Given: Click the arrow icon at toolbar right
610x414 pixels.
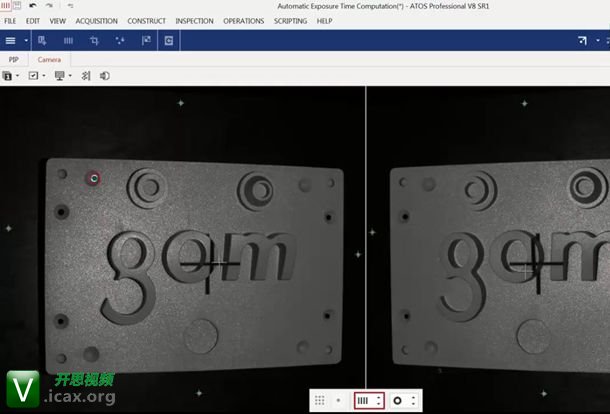Looking at the screenshot, I should coord(582,40).
